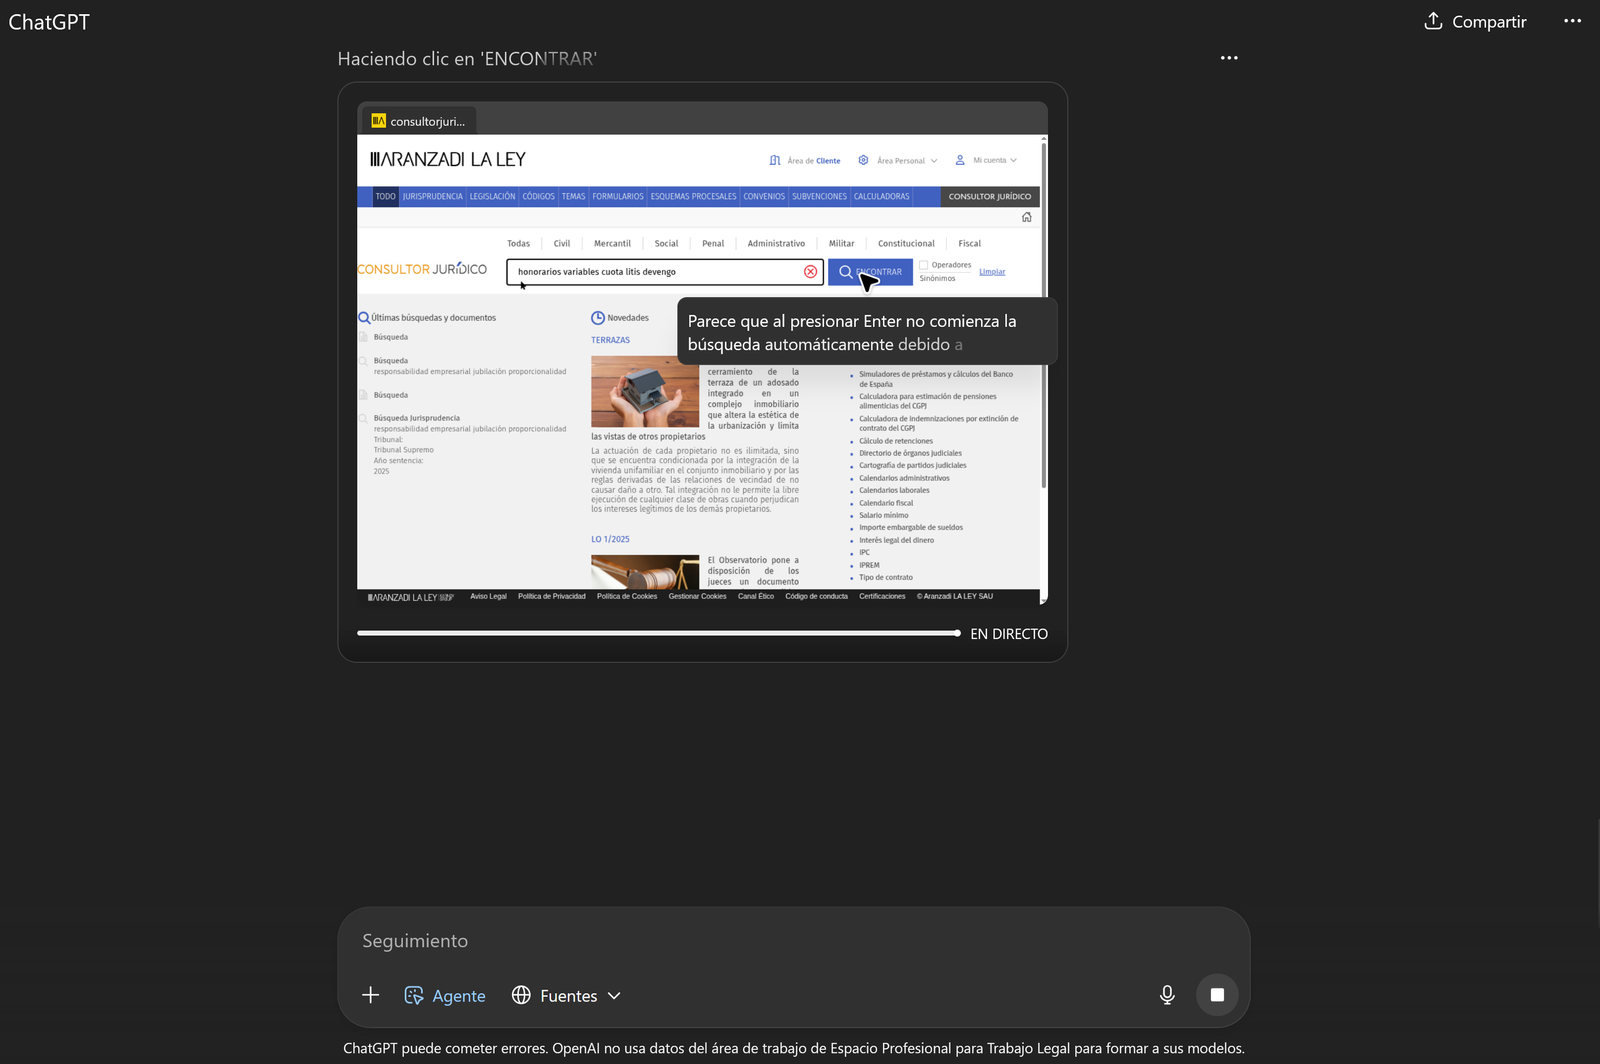The height and width of the screenshot is (1064, 1600).
Task: Open the top-right three-dot options menu
Action: point(1572,21)
